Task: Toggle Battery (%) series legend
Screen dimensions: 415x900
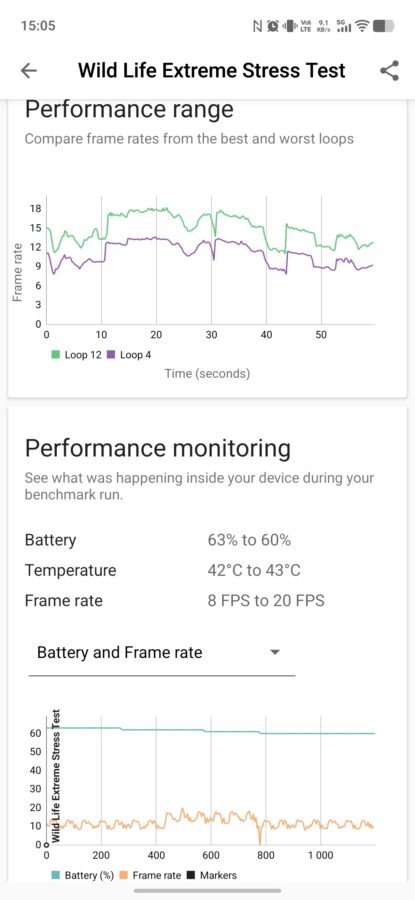Action: (83, 875)
